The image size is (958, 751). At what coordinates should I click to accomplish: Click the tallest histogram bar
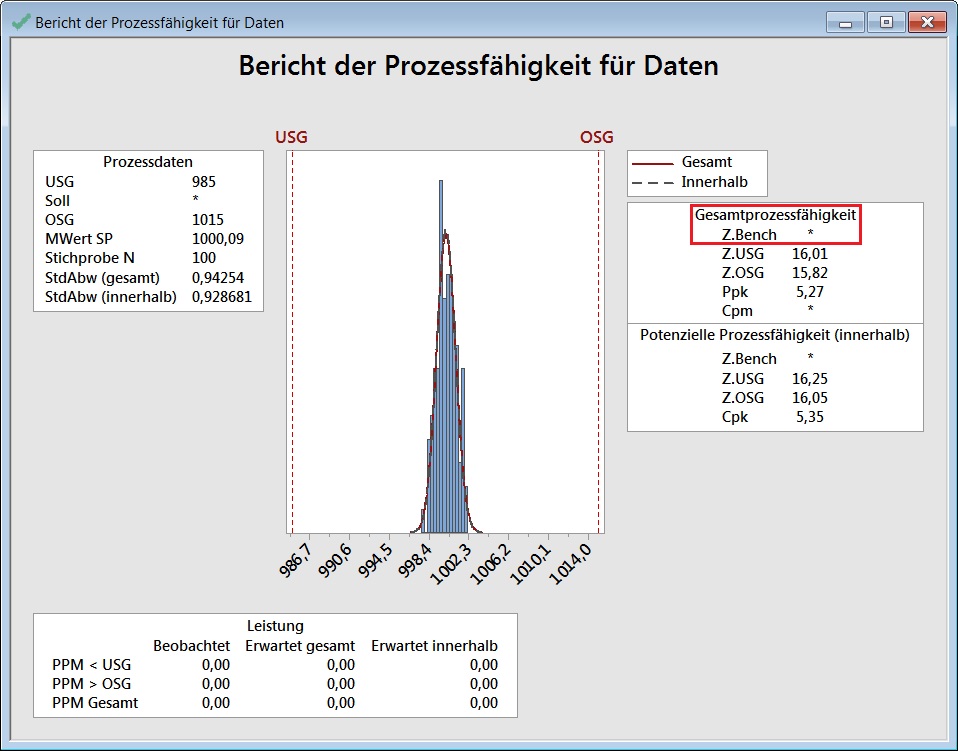click(441, 356)
